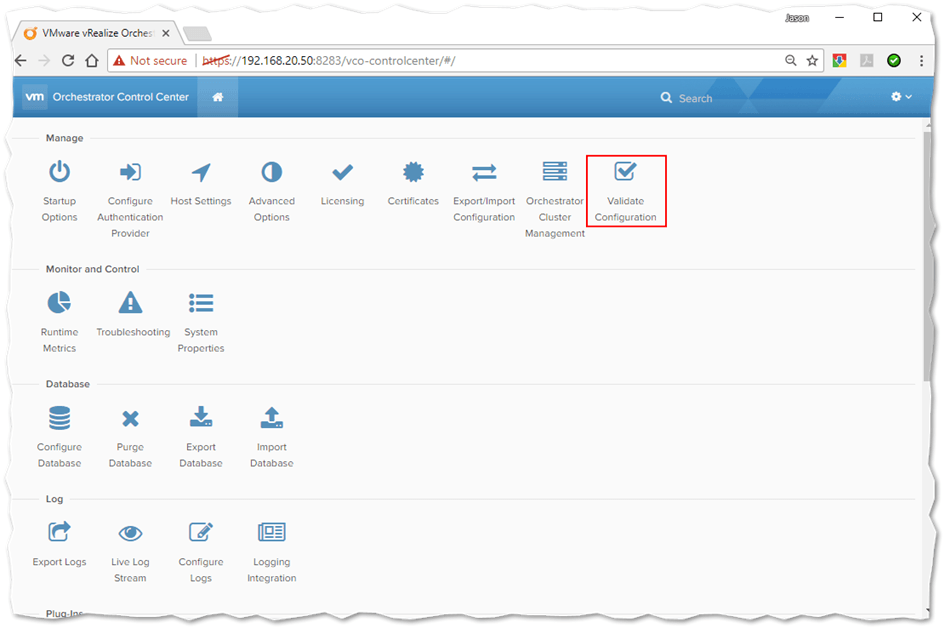Click the browser Back arrow

(x=20, y=61)
